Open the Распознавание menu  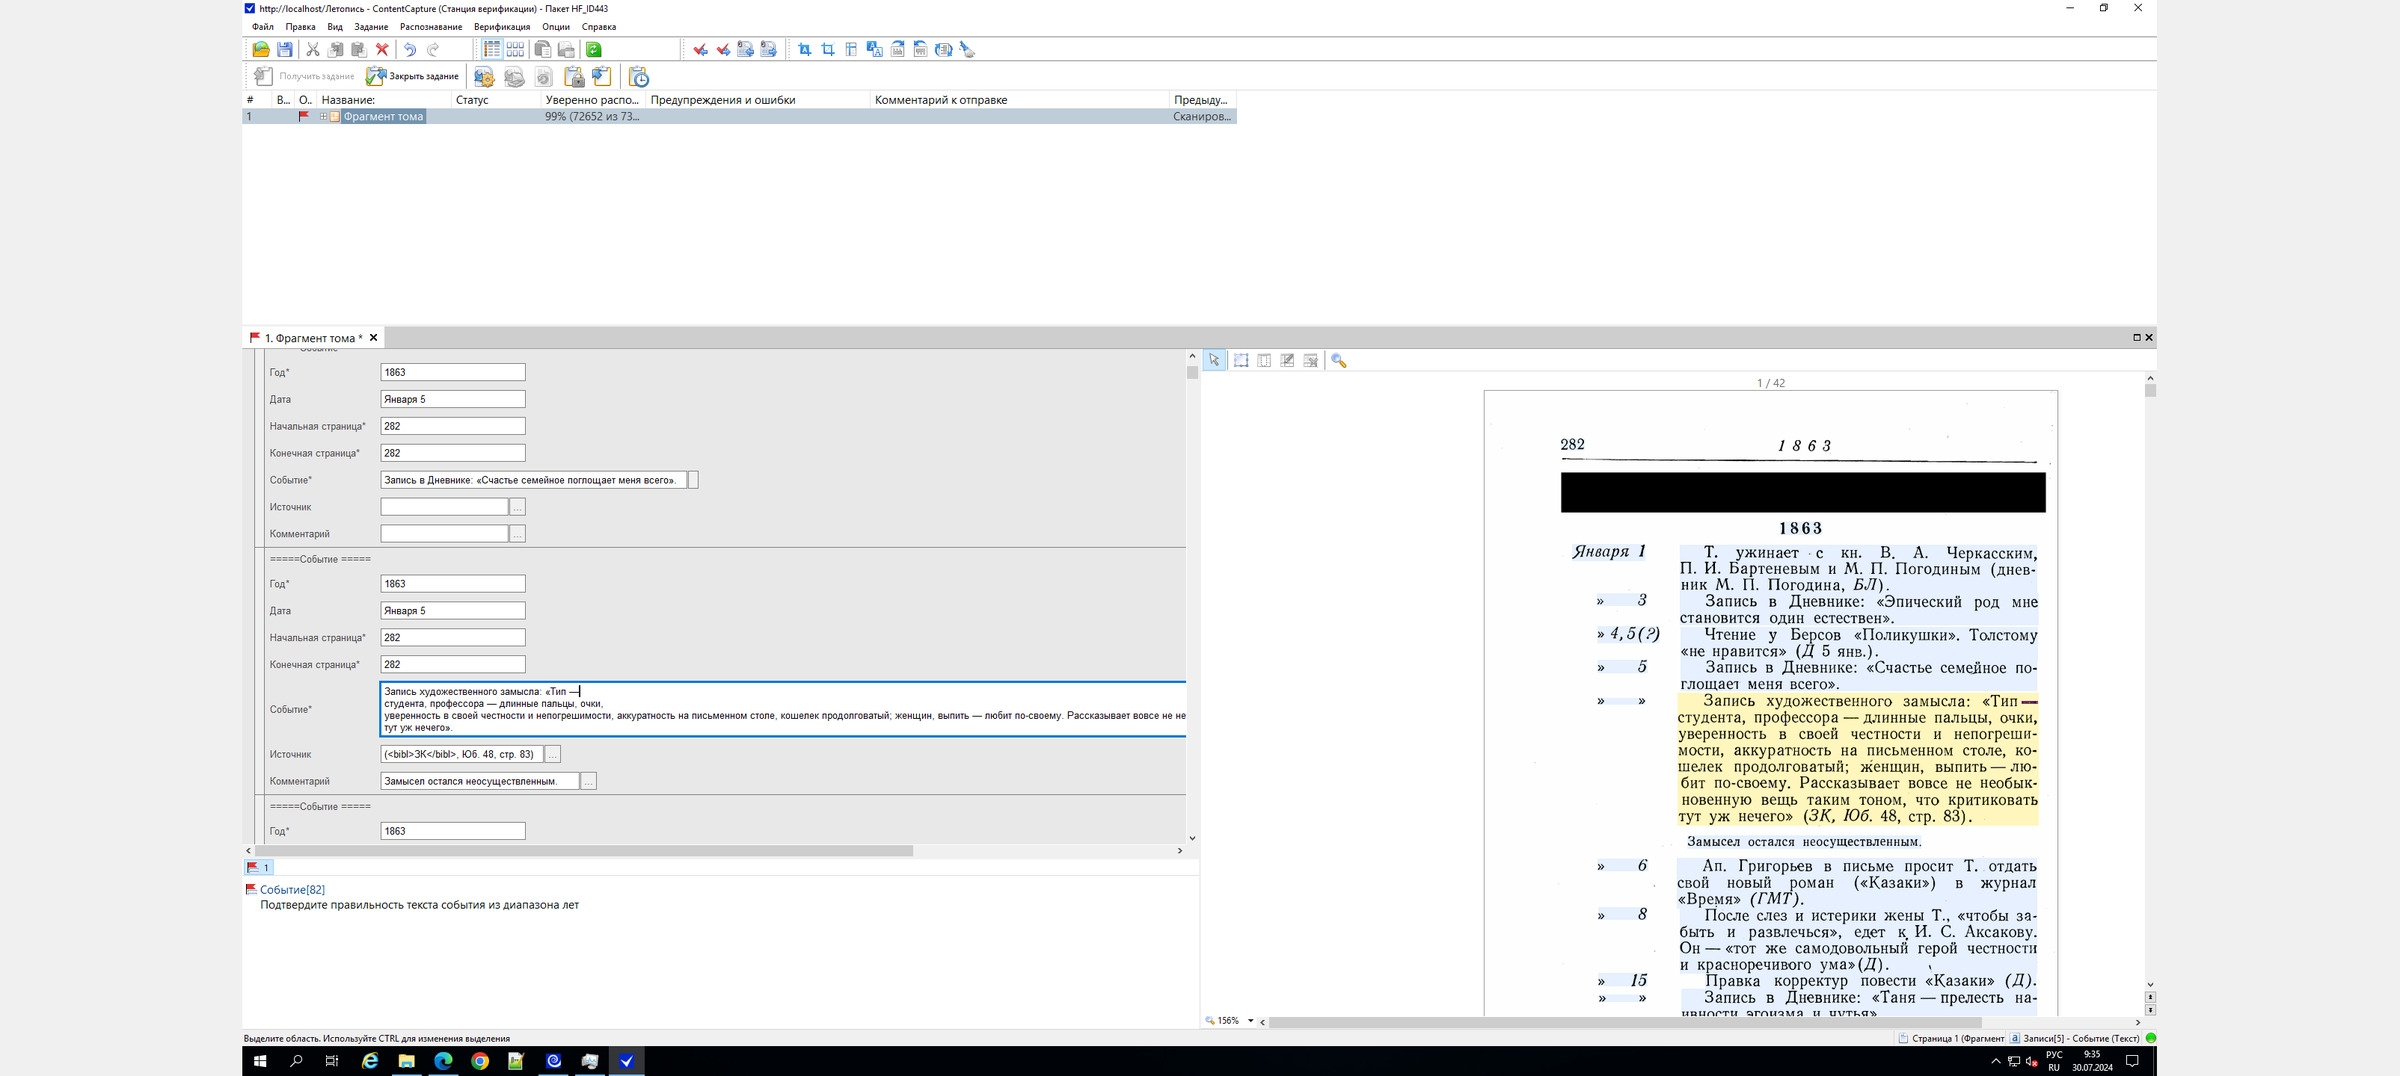(431, 27)
